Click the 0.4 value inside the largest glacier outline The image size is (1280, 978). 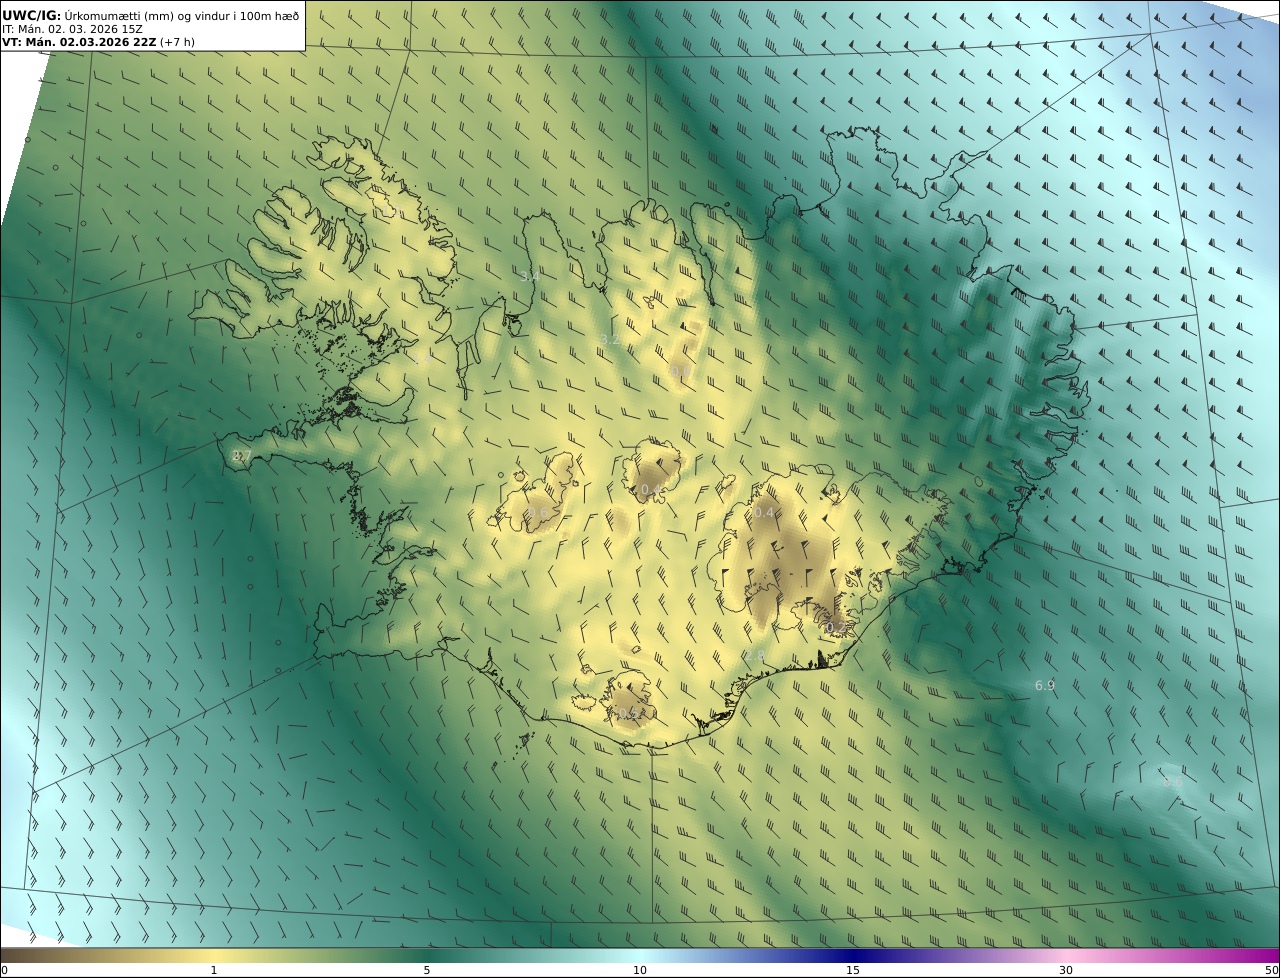pyautogui.click(x=764, y=512)
